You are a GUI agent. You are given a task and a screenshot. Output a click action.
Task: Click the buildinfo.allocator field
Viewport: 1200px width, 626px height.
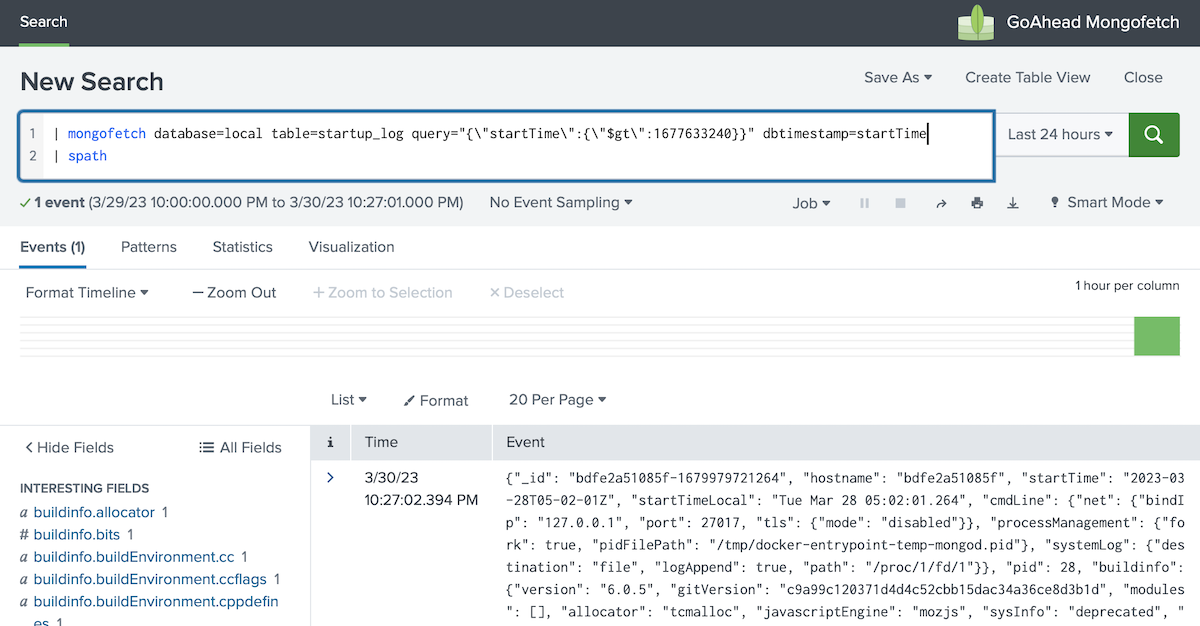point(94,512)
